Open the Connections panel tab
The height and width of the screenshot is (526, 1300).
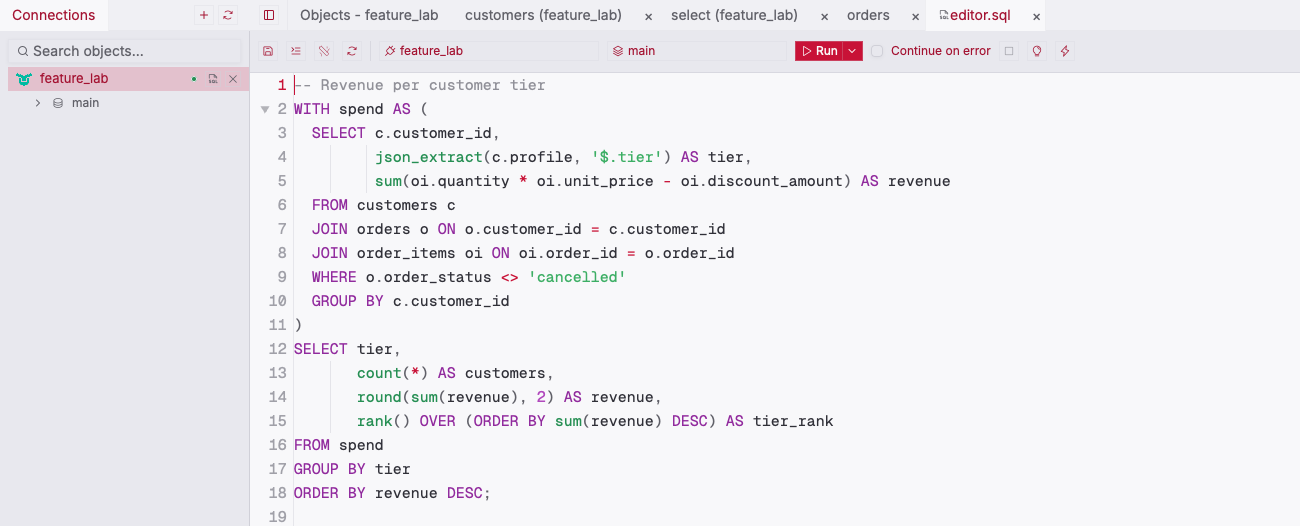tap(54, 15)
